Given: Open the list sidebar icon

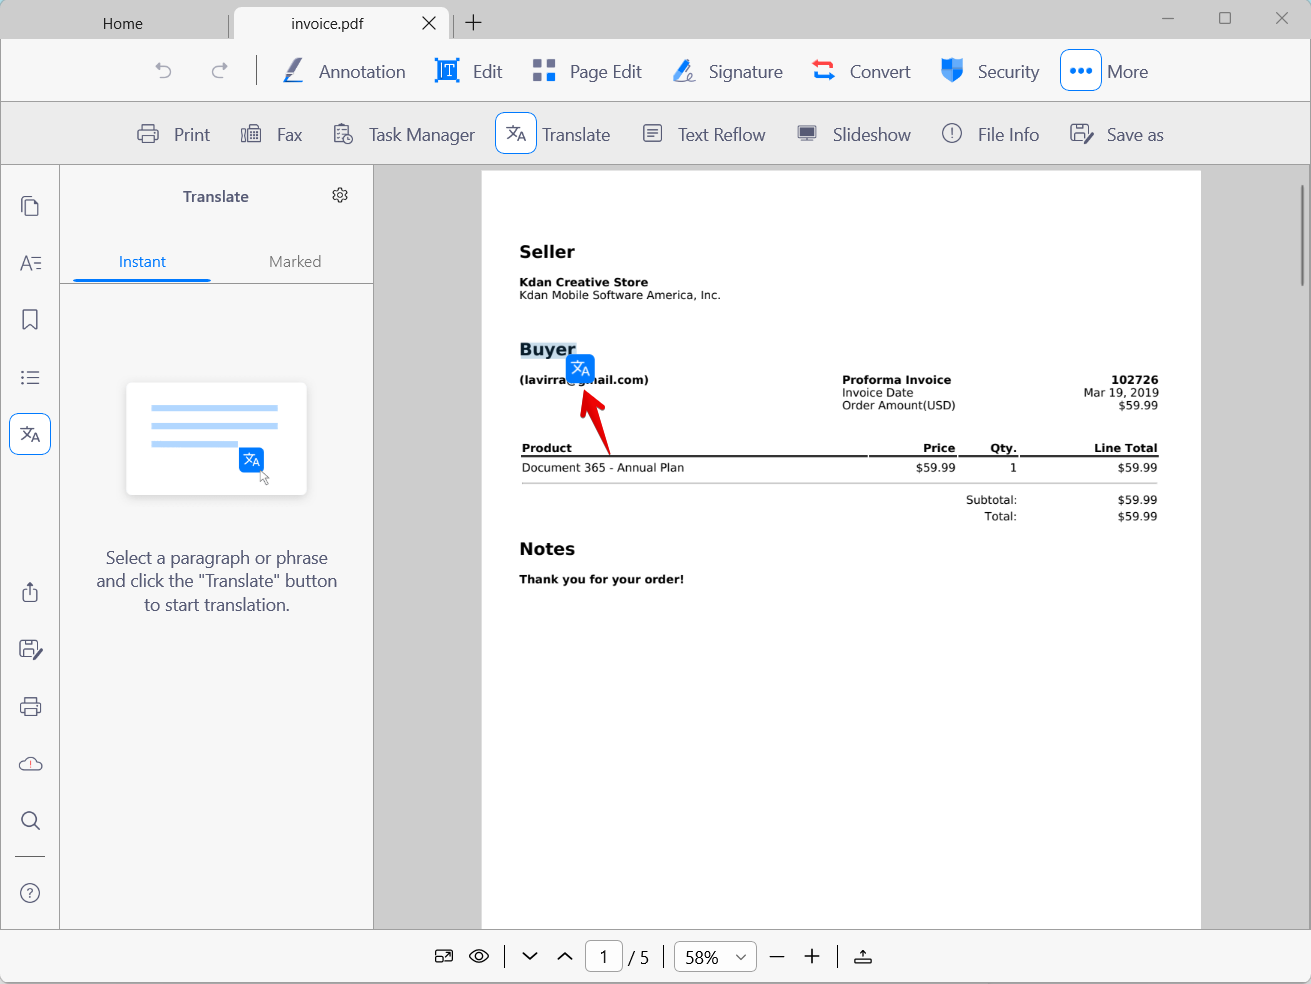Looking at the screenshot, I should (x=30, y=377).
